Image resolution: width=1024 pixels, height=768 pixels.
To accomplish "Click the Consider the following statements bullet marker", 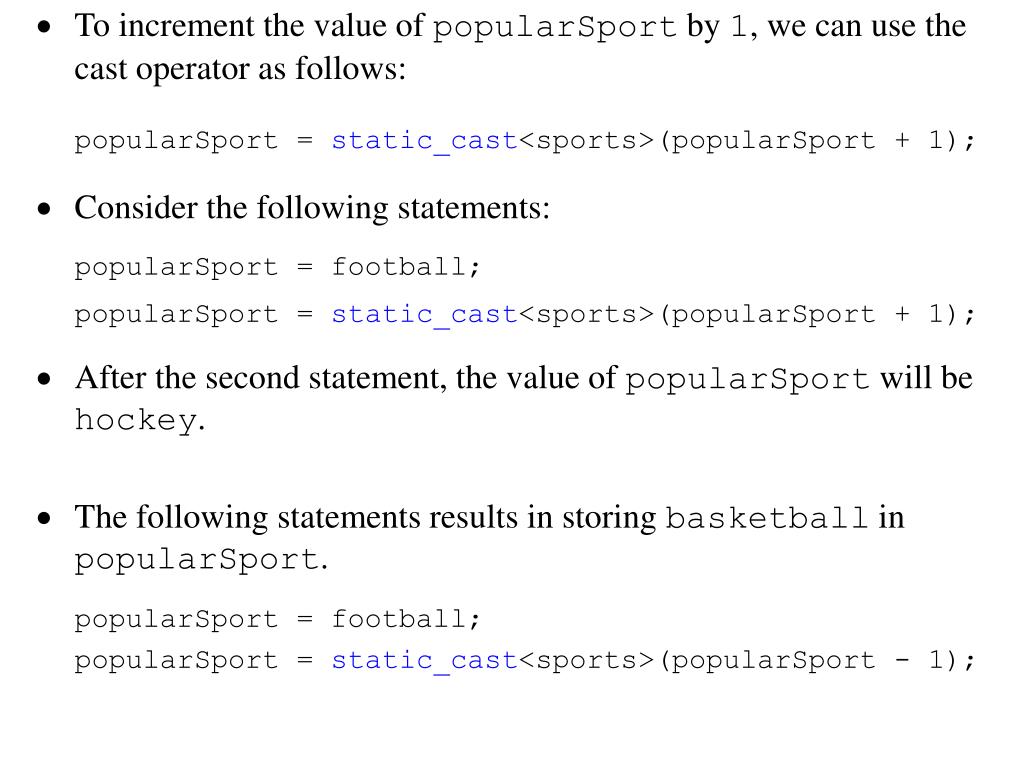I will click(x=44, y=209).
